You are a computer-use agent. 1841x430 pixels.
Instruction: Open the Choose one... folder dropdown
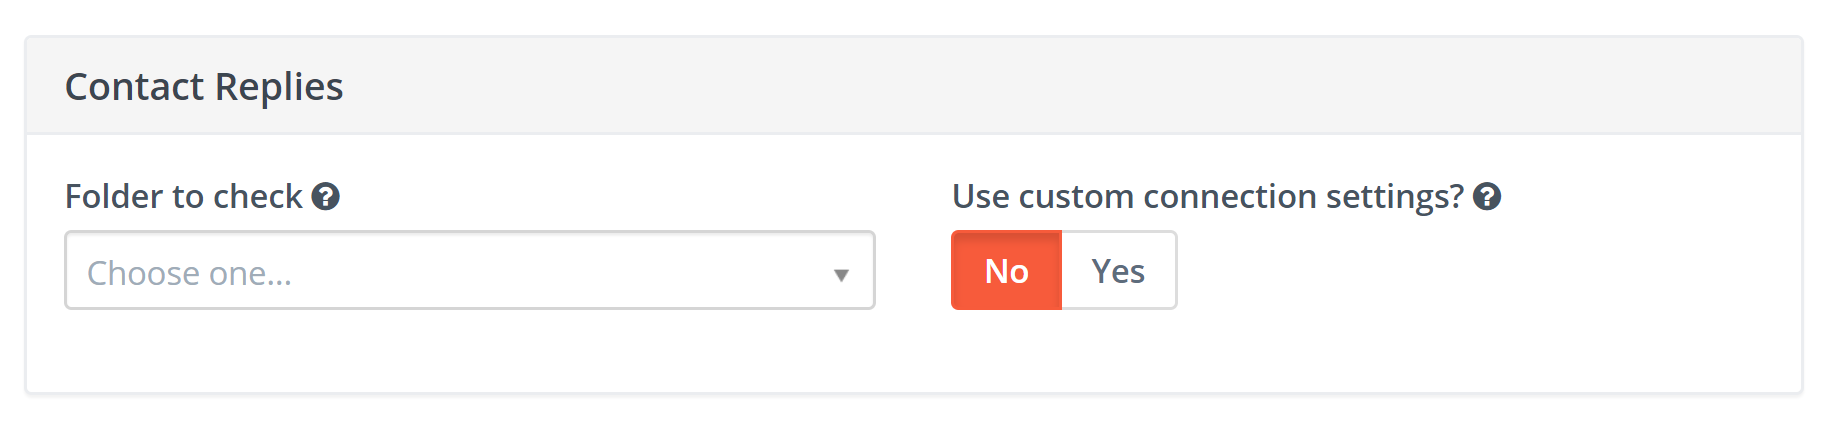(x=469, y=271)
